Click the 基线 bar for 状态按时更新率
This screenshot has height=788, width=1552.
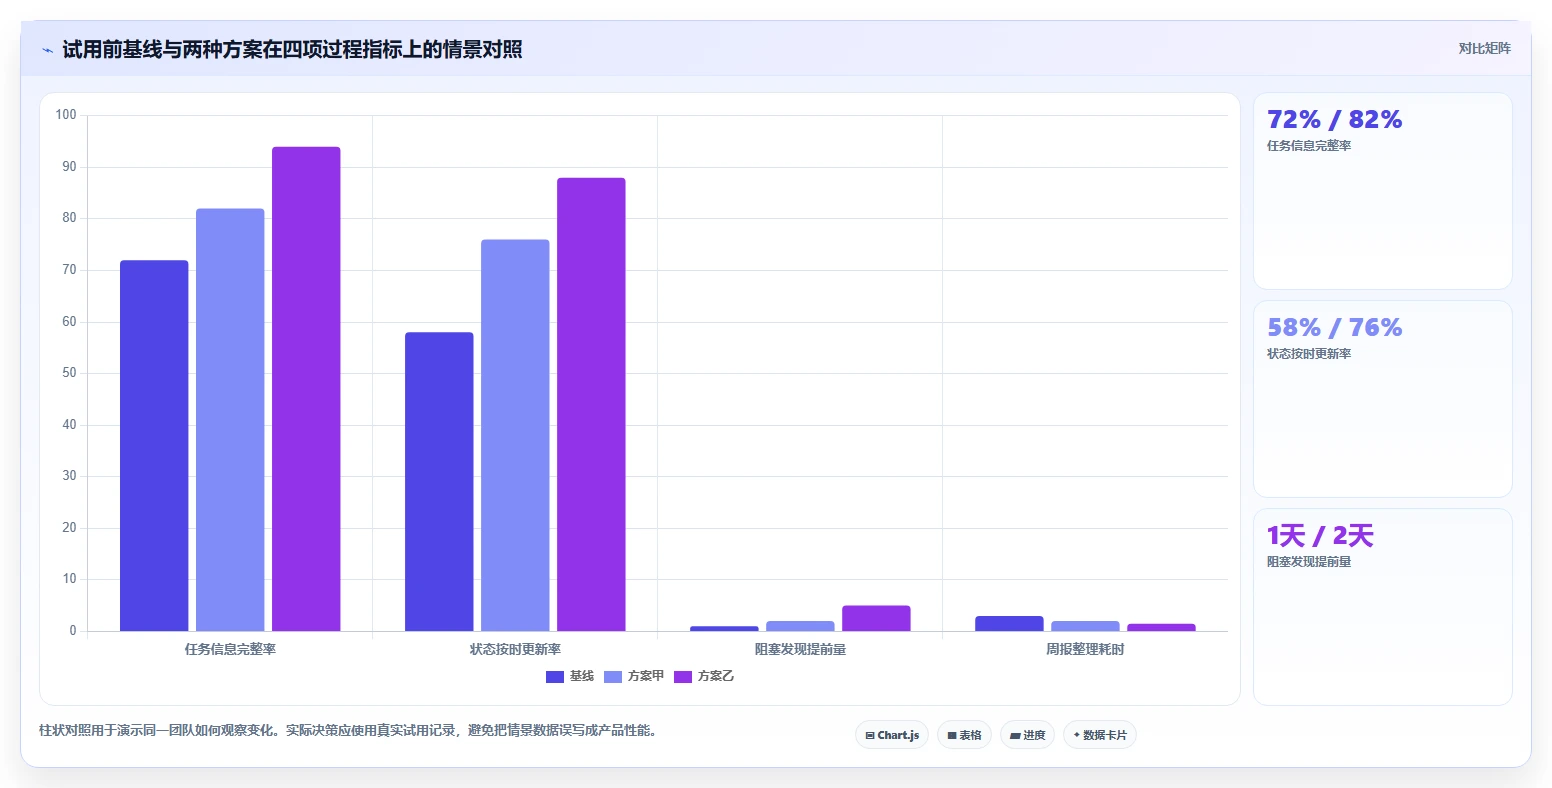click(439, 482)
